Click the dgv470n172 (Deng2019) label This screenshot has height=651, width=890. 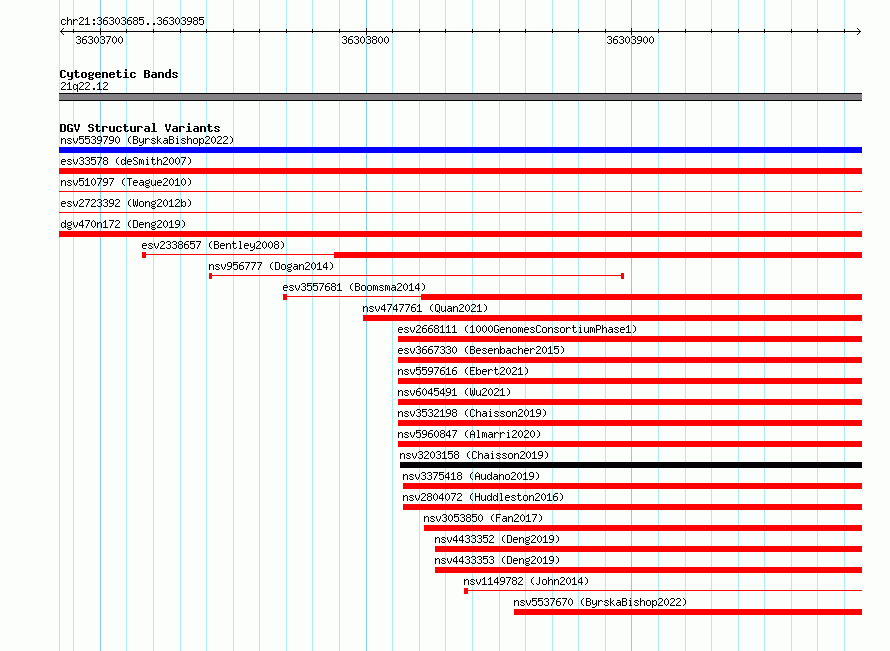click(123, 224)
